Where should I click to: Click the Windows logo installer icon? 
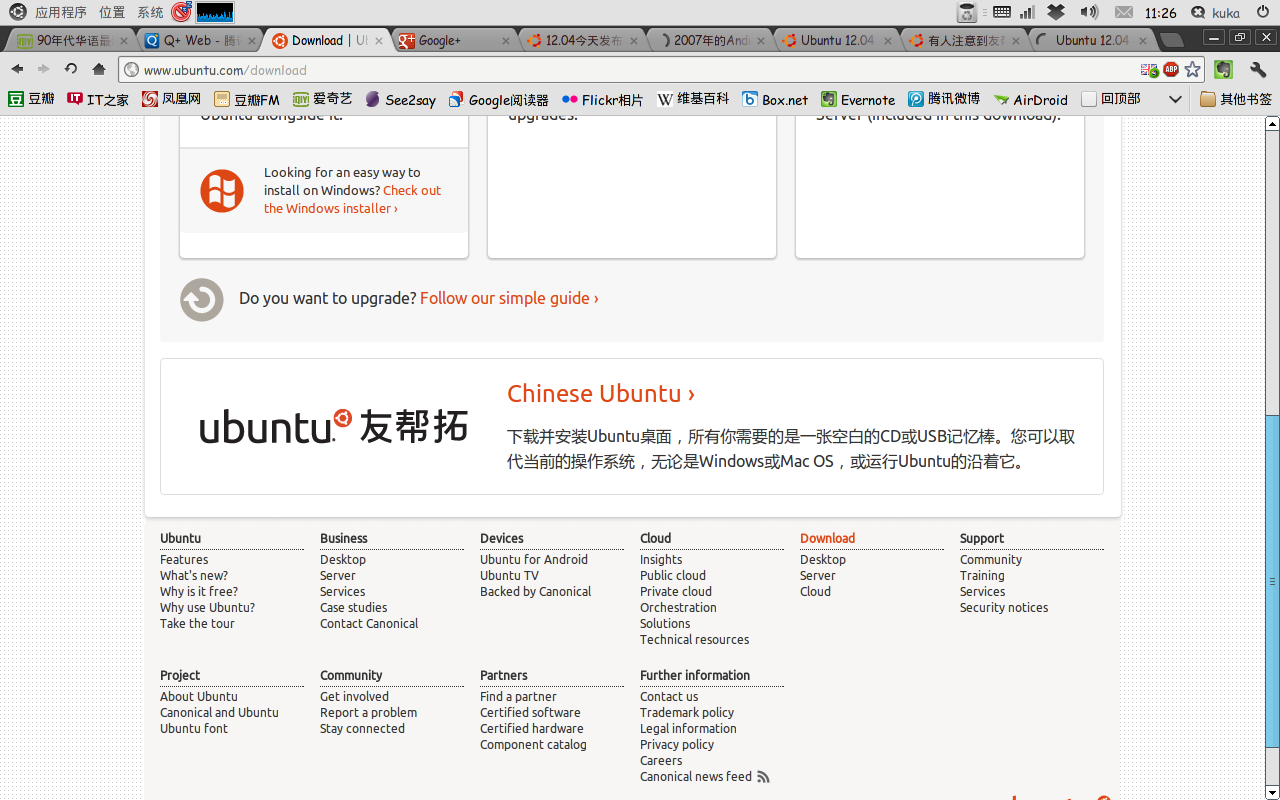coord(222,190)
